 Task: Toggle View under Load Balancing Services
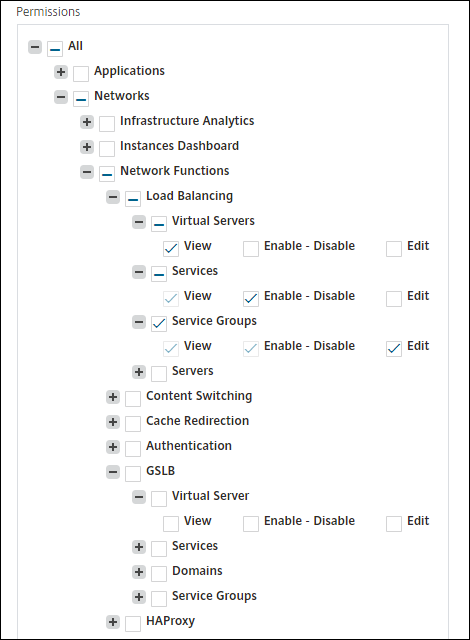pyautogui.click(x=171, y=299)
